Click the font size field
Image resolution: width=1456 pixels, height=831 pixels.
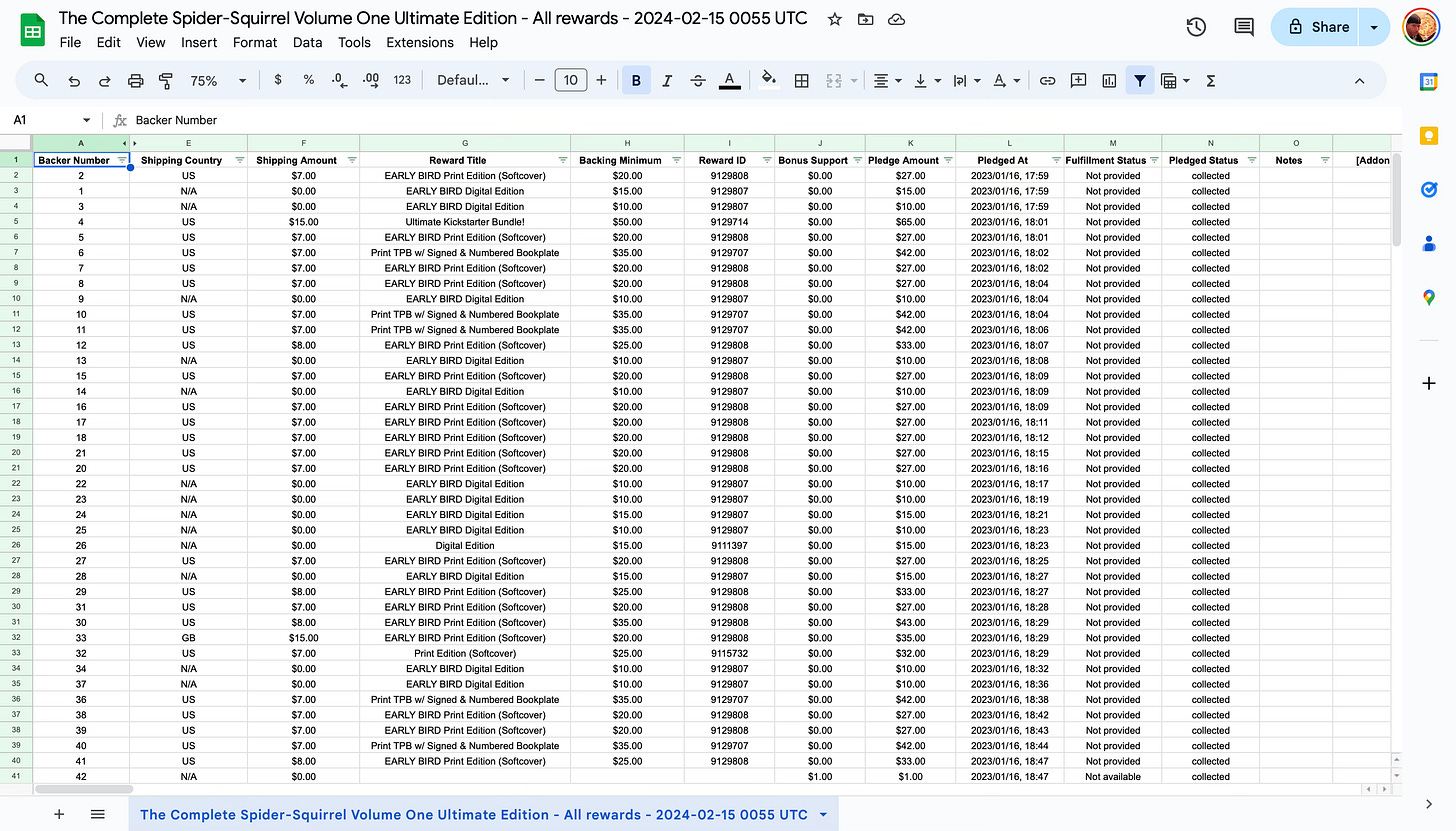pos(570,80)
